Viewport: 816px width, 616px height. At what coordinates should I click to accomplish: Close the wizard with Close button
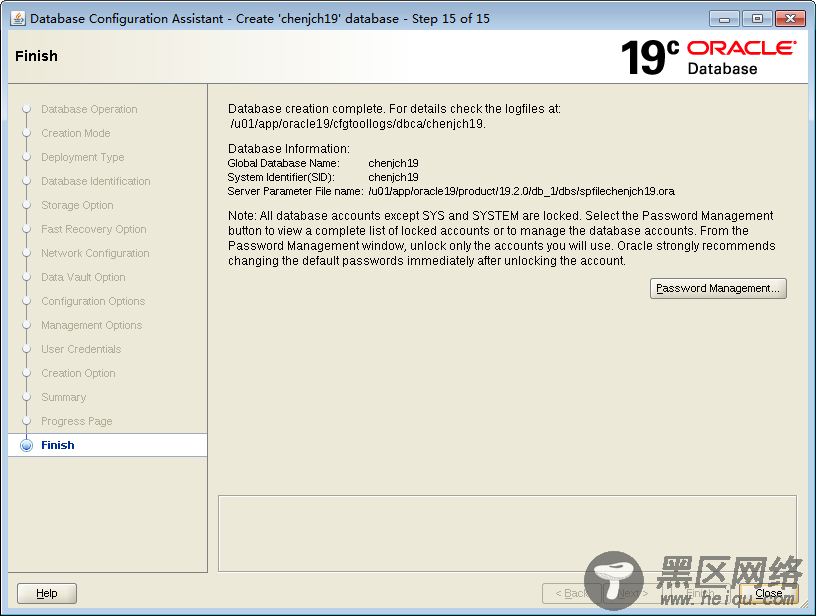click(x=769, y=593)
